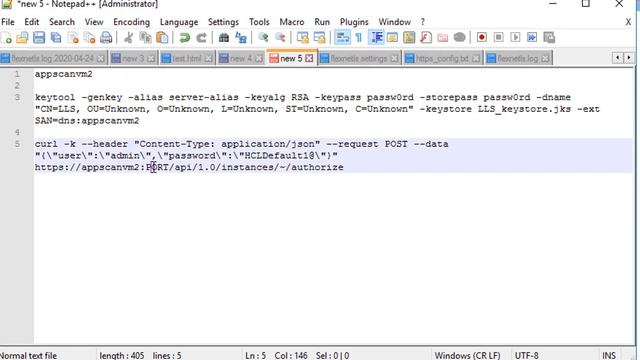Image resolution: width=640 pixels, height=360 pixels.
Task: Switch to the https_config.txt tab
Action: click(x=442, y=58)
